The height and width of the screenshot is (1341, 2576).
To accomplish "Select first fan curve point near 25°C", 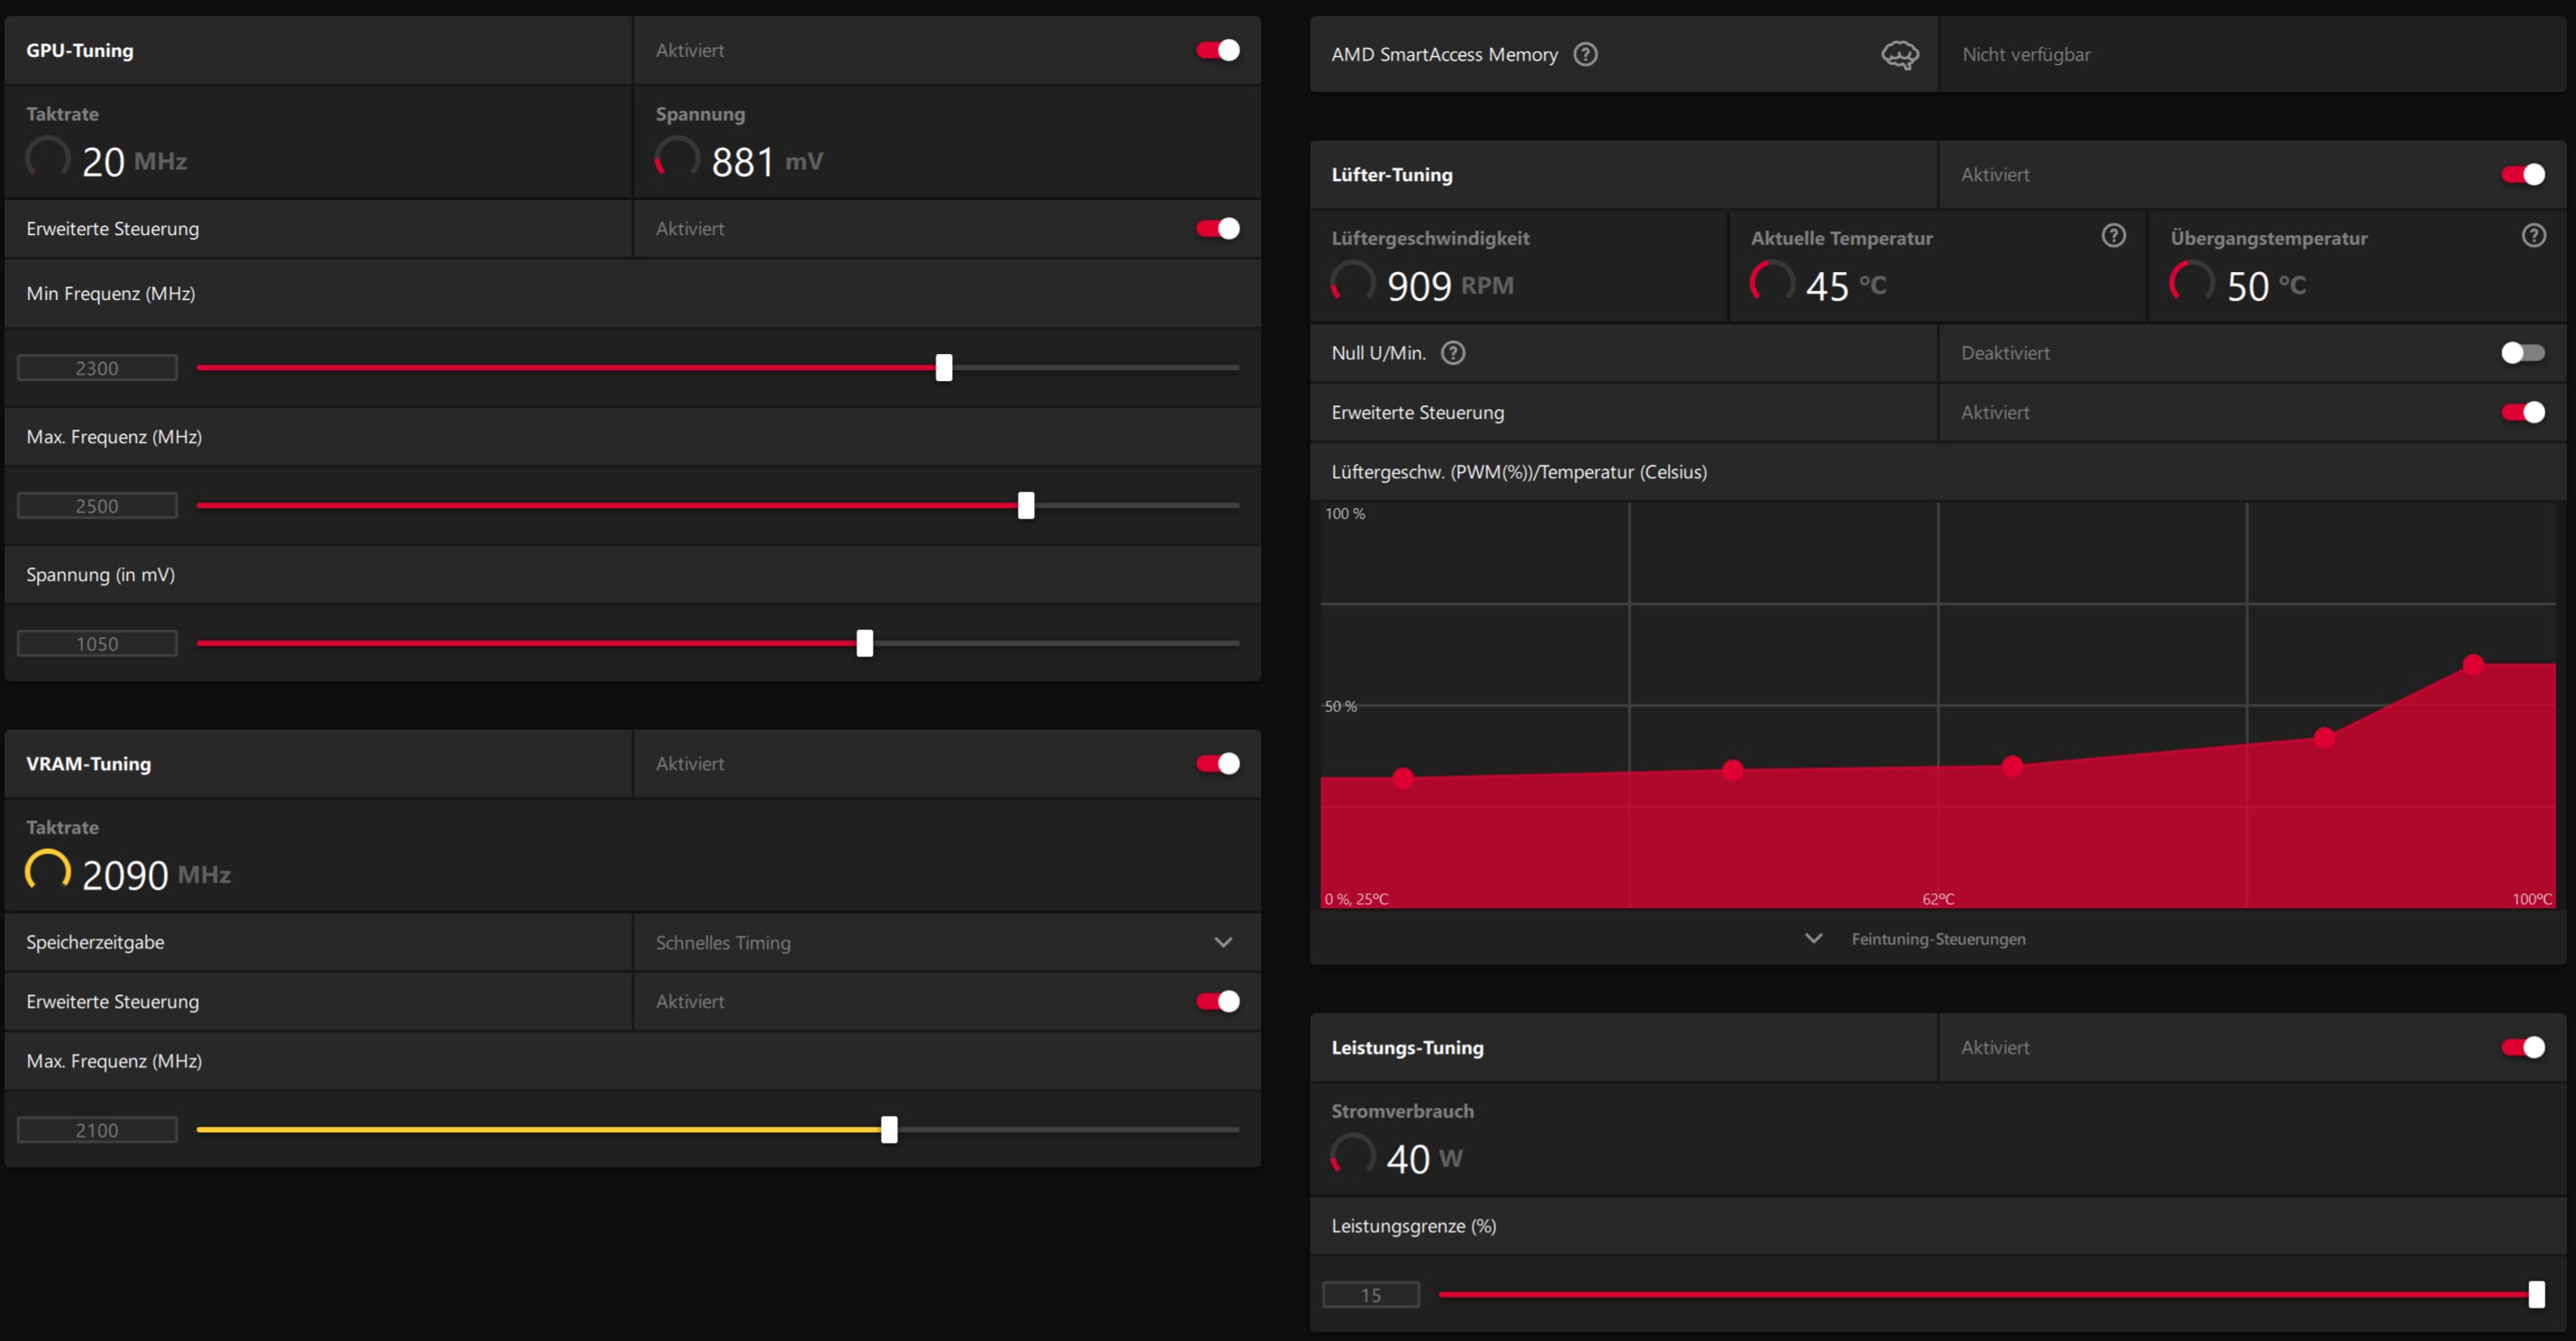I will click(x=1403, y=778).
